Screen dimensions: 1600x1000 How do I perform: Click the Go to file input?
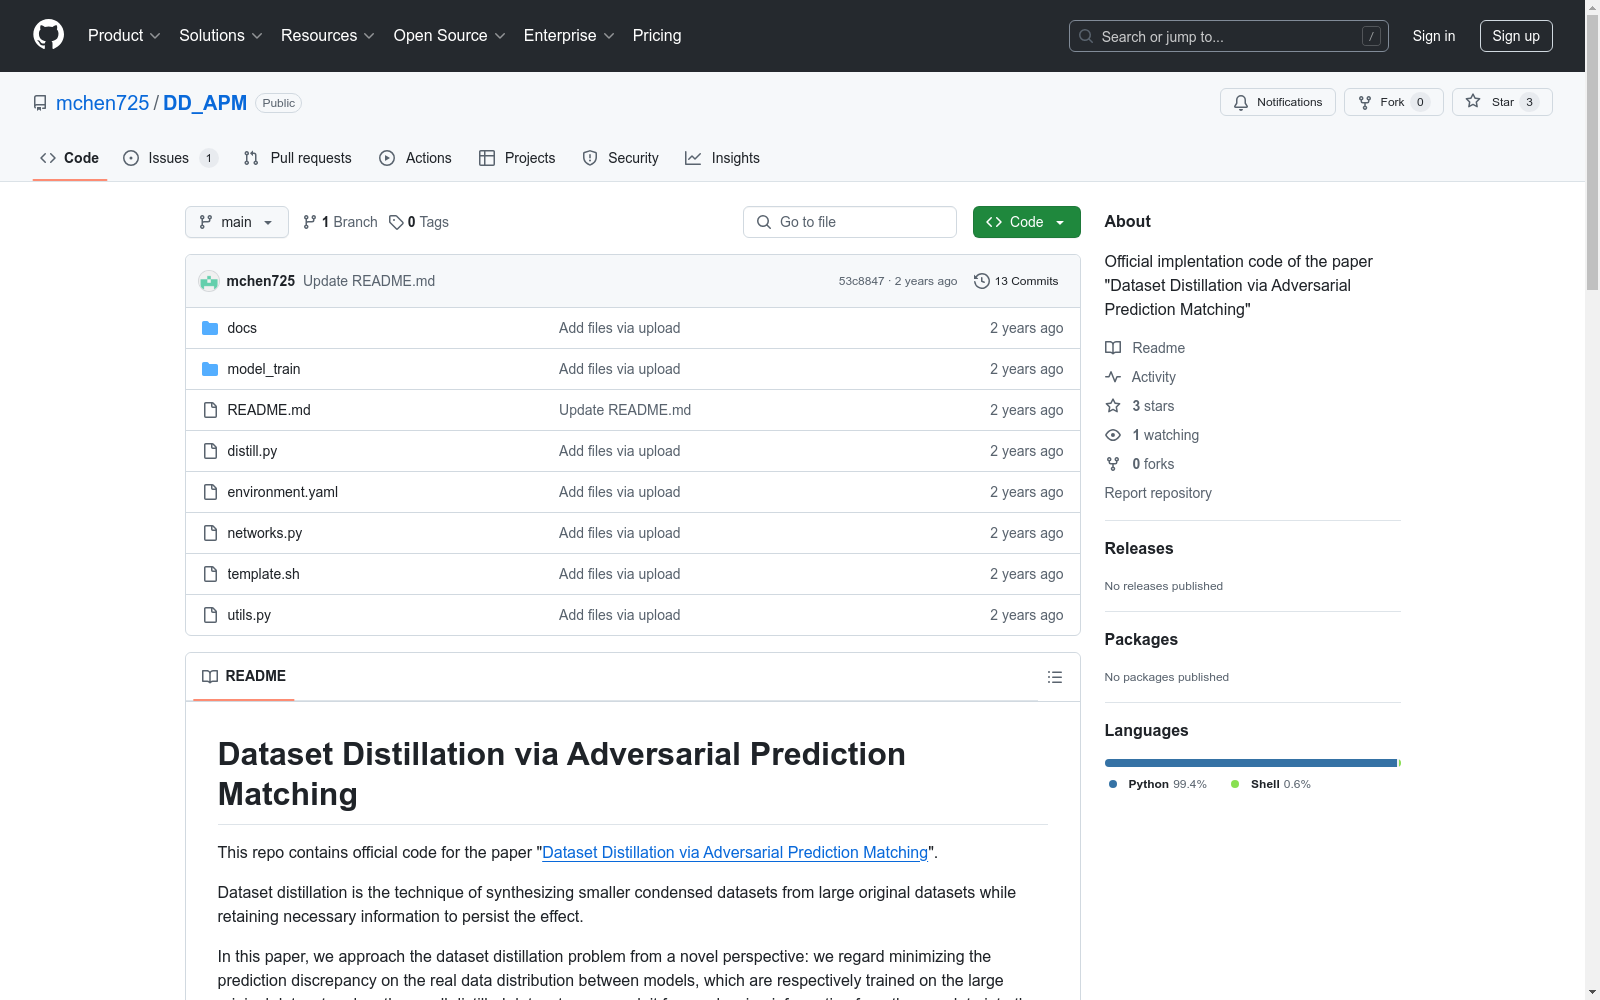(850, 222)
